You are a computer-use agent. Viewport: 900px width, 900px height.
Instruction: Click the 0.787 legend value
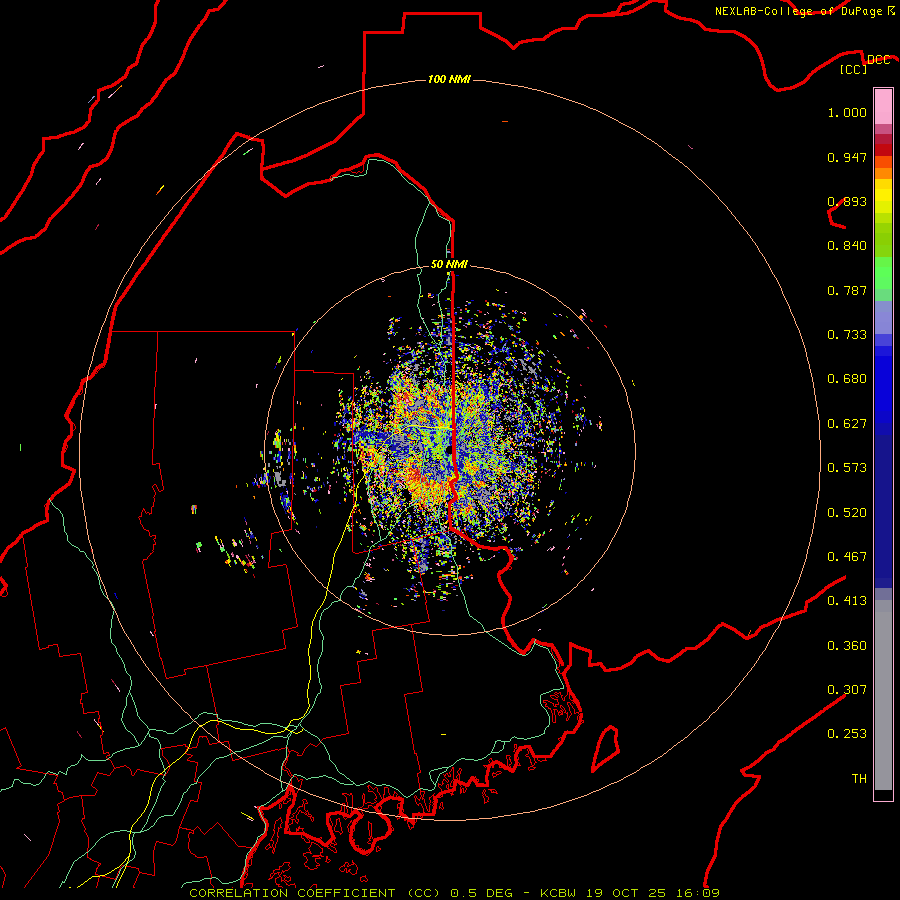pyautogui.click(x=847, y=290)
